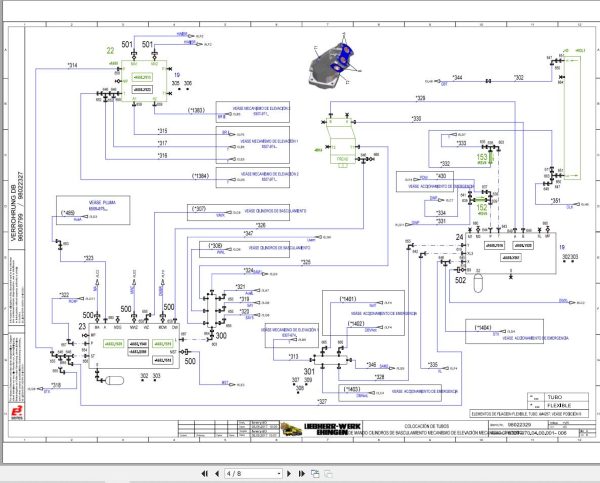
Task: Click hose label *313
Action: click(293, 356)
